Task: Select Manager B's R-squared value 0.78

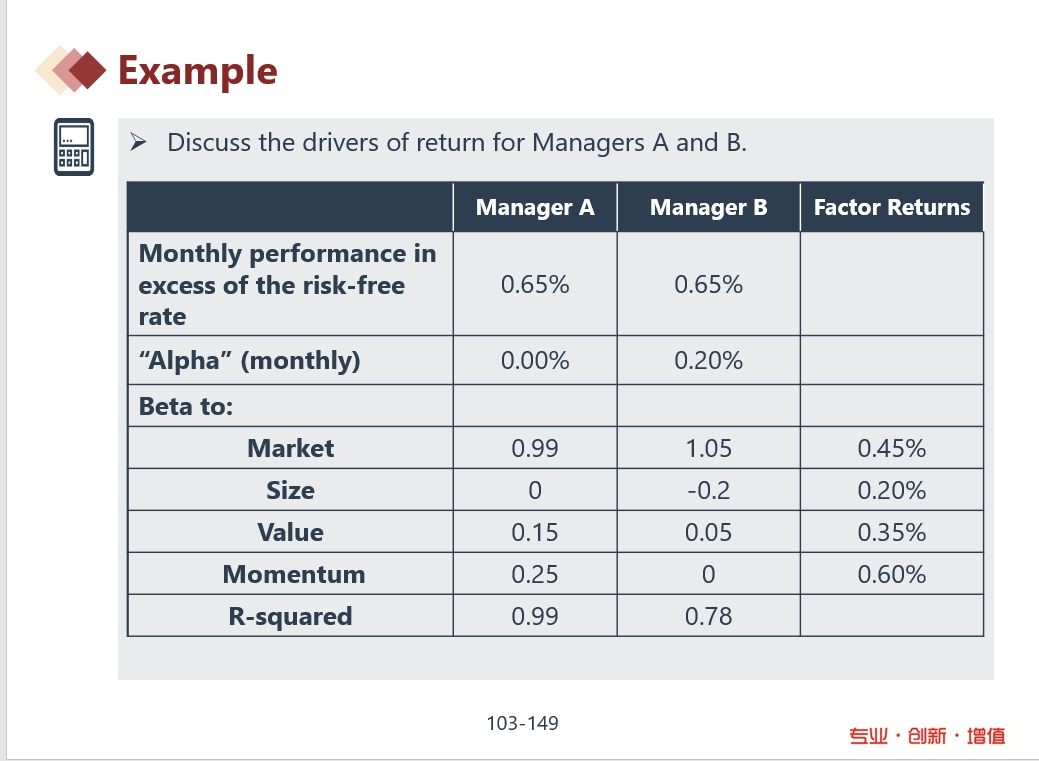Action: pos(708,616)
